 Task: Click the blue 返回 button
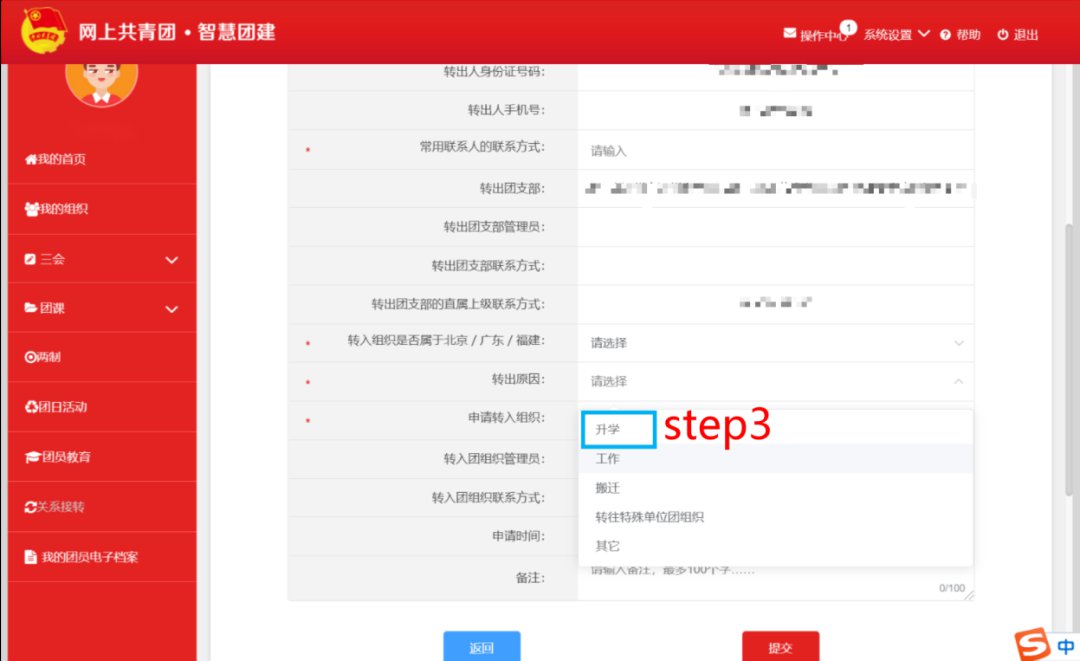(481, 647)
